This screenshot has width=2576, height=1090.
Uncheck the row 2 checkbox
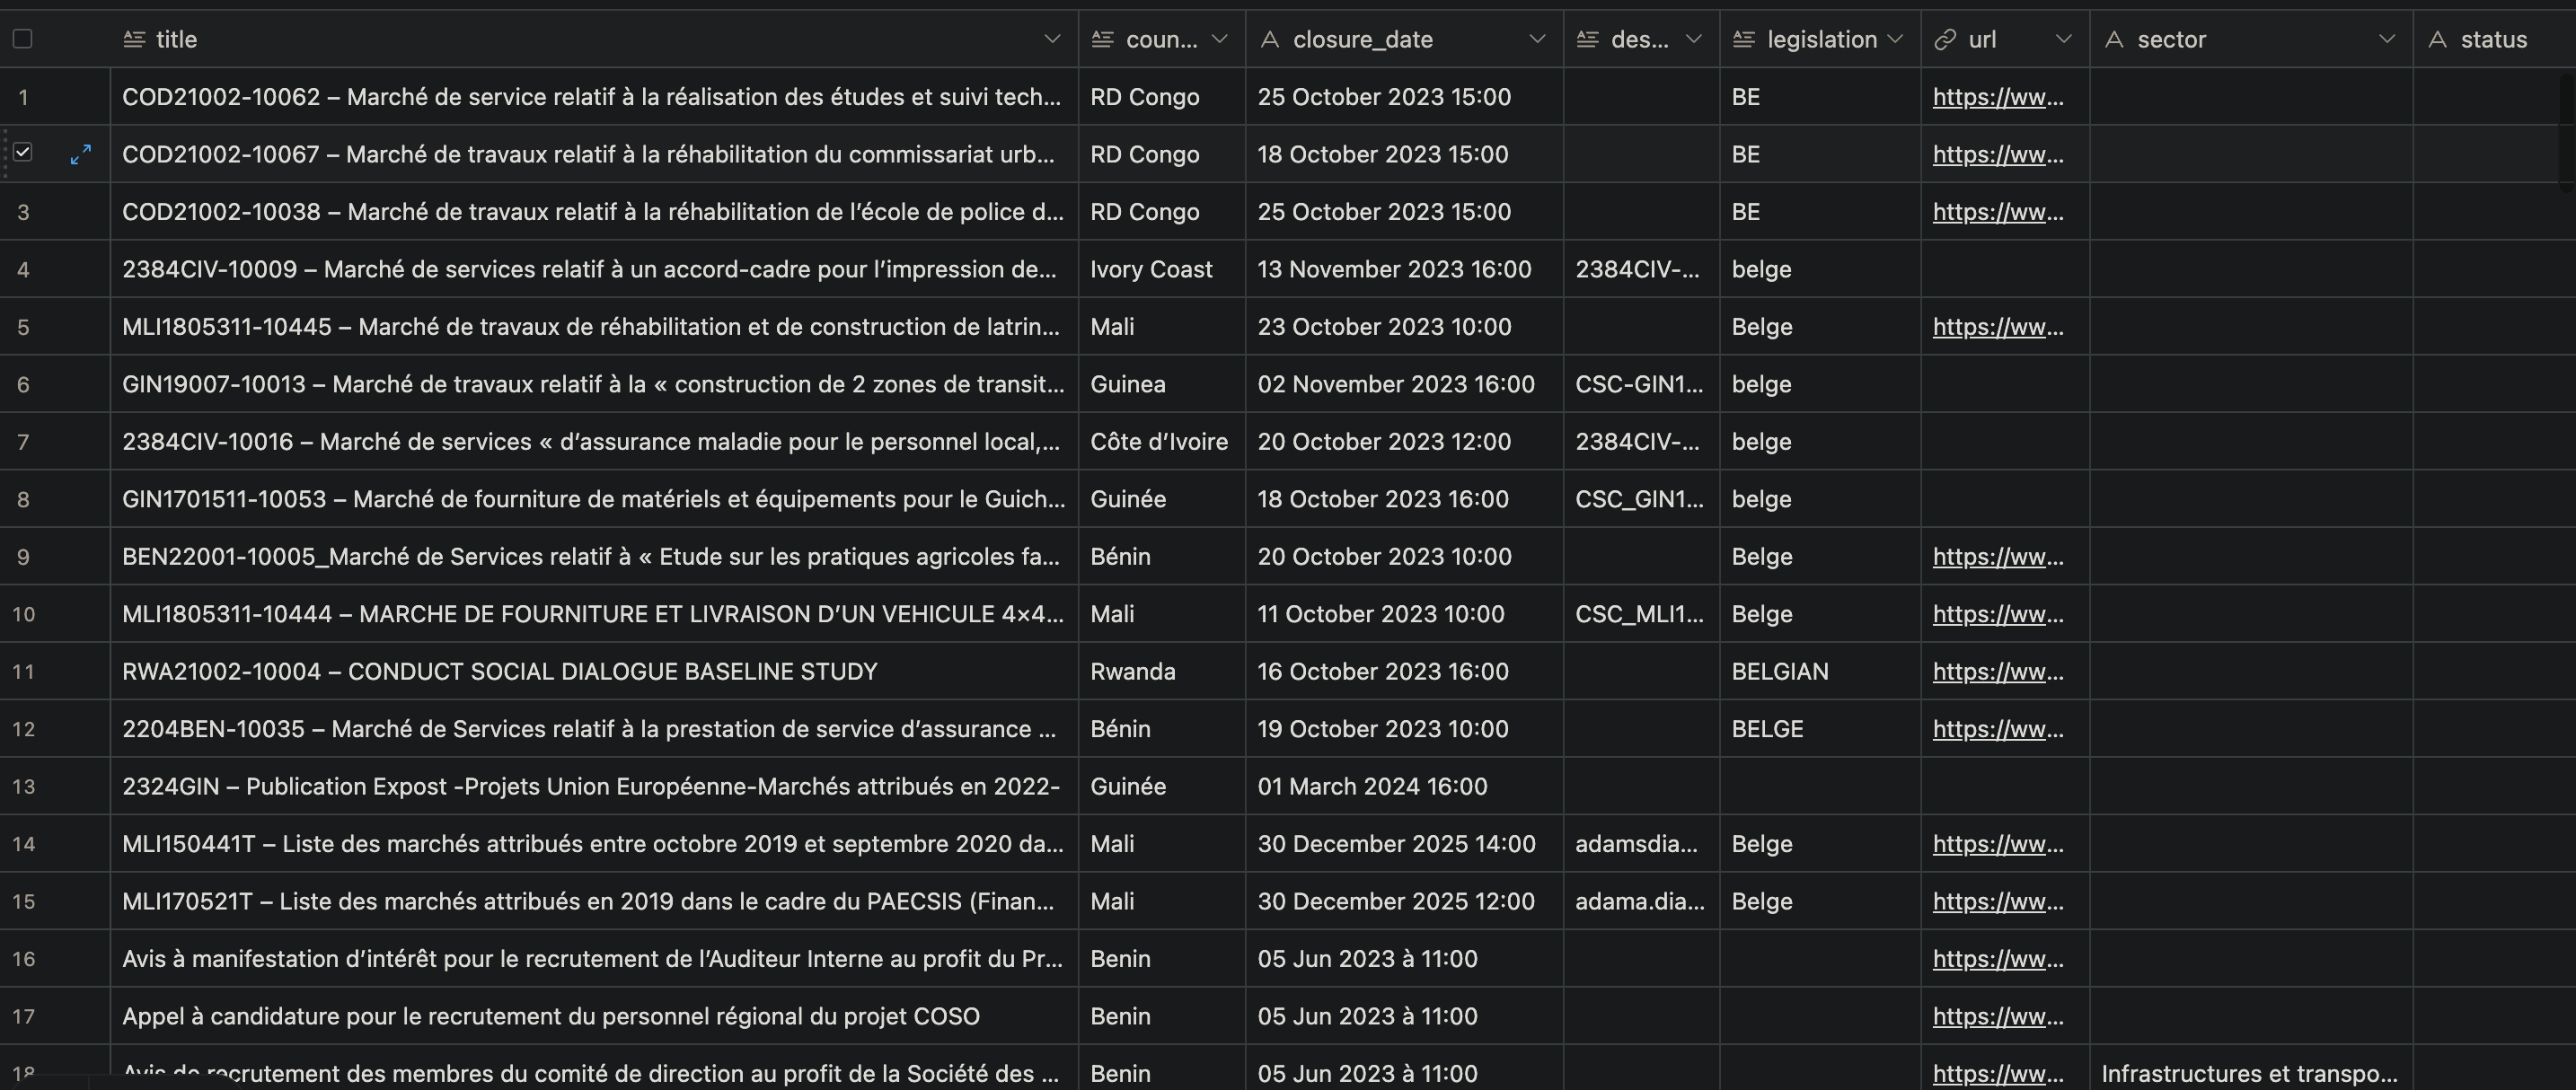tap(23, 152)
